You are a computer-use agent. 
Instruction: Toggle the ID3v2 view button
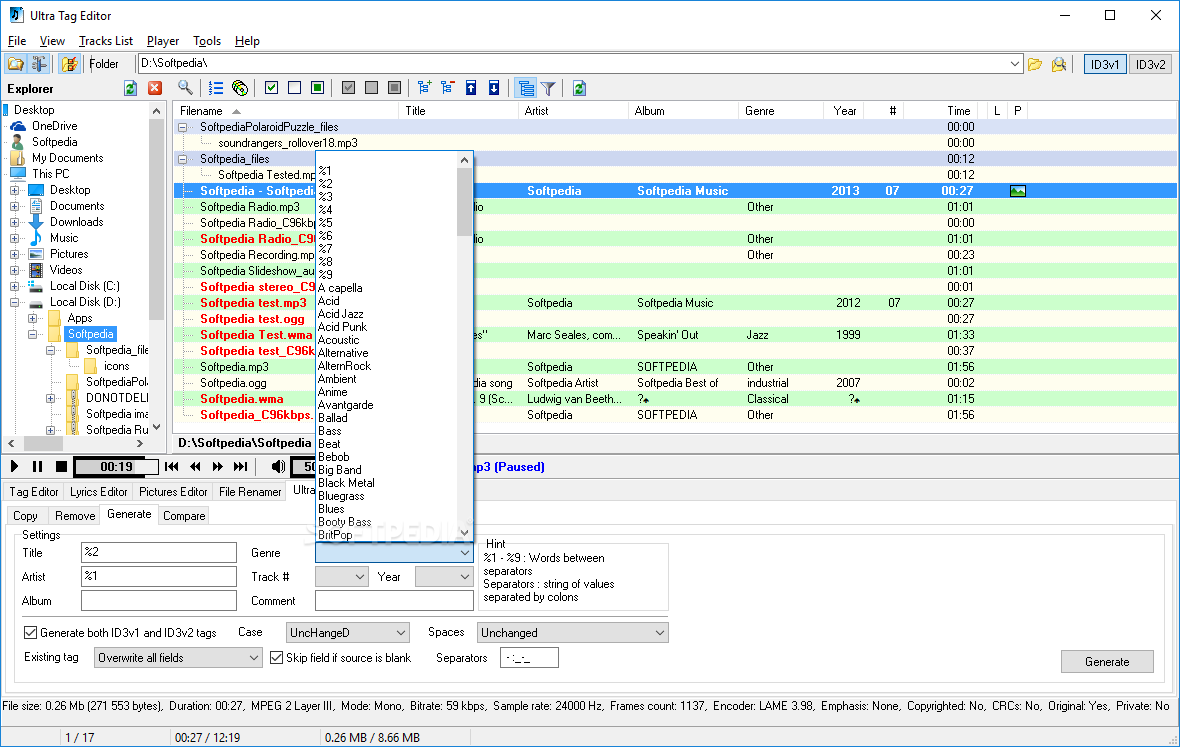click(x=1151, y=65)
